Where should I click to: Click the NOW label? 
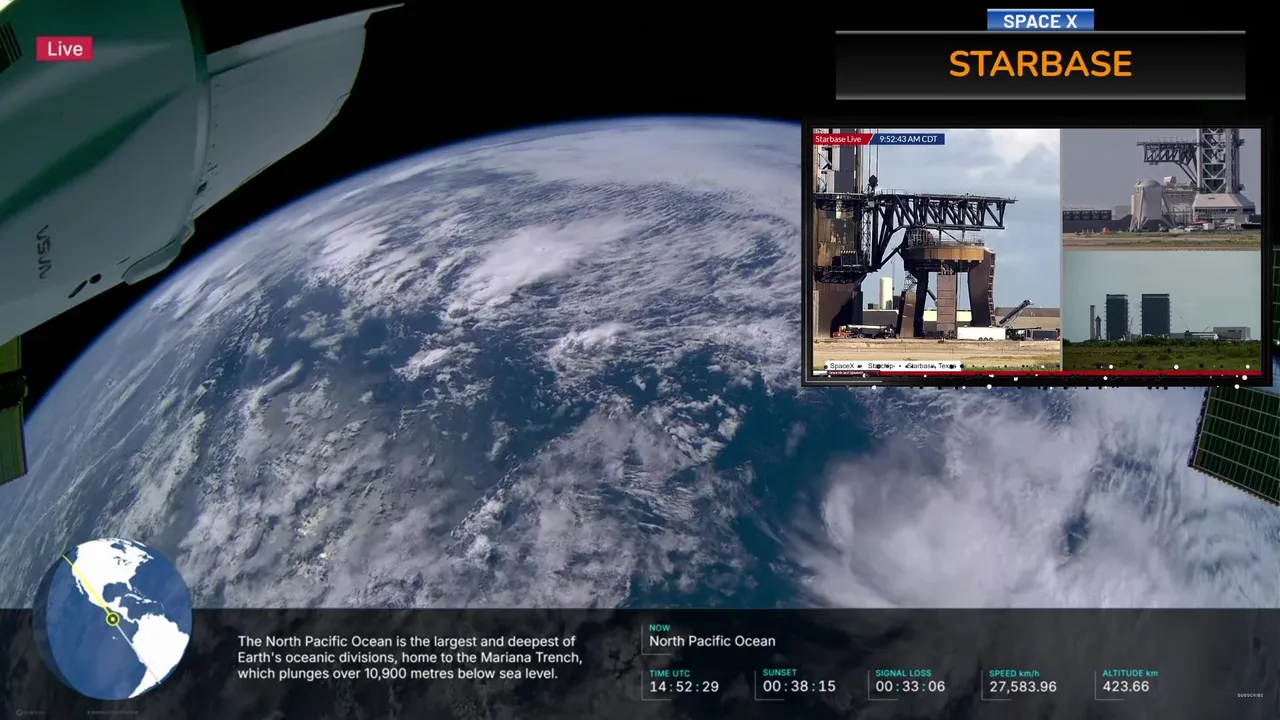tap(660, 627)
